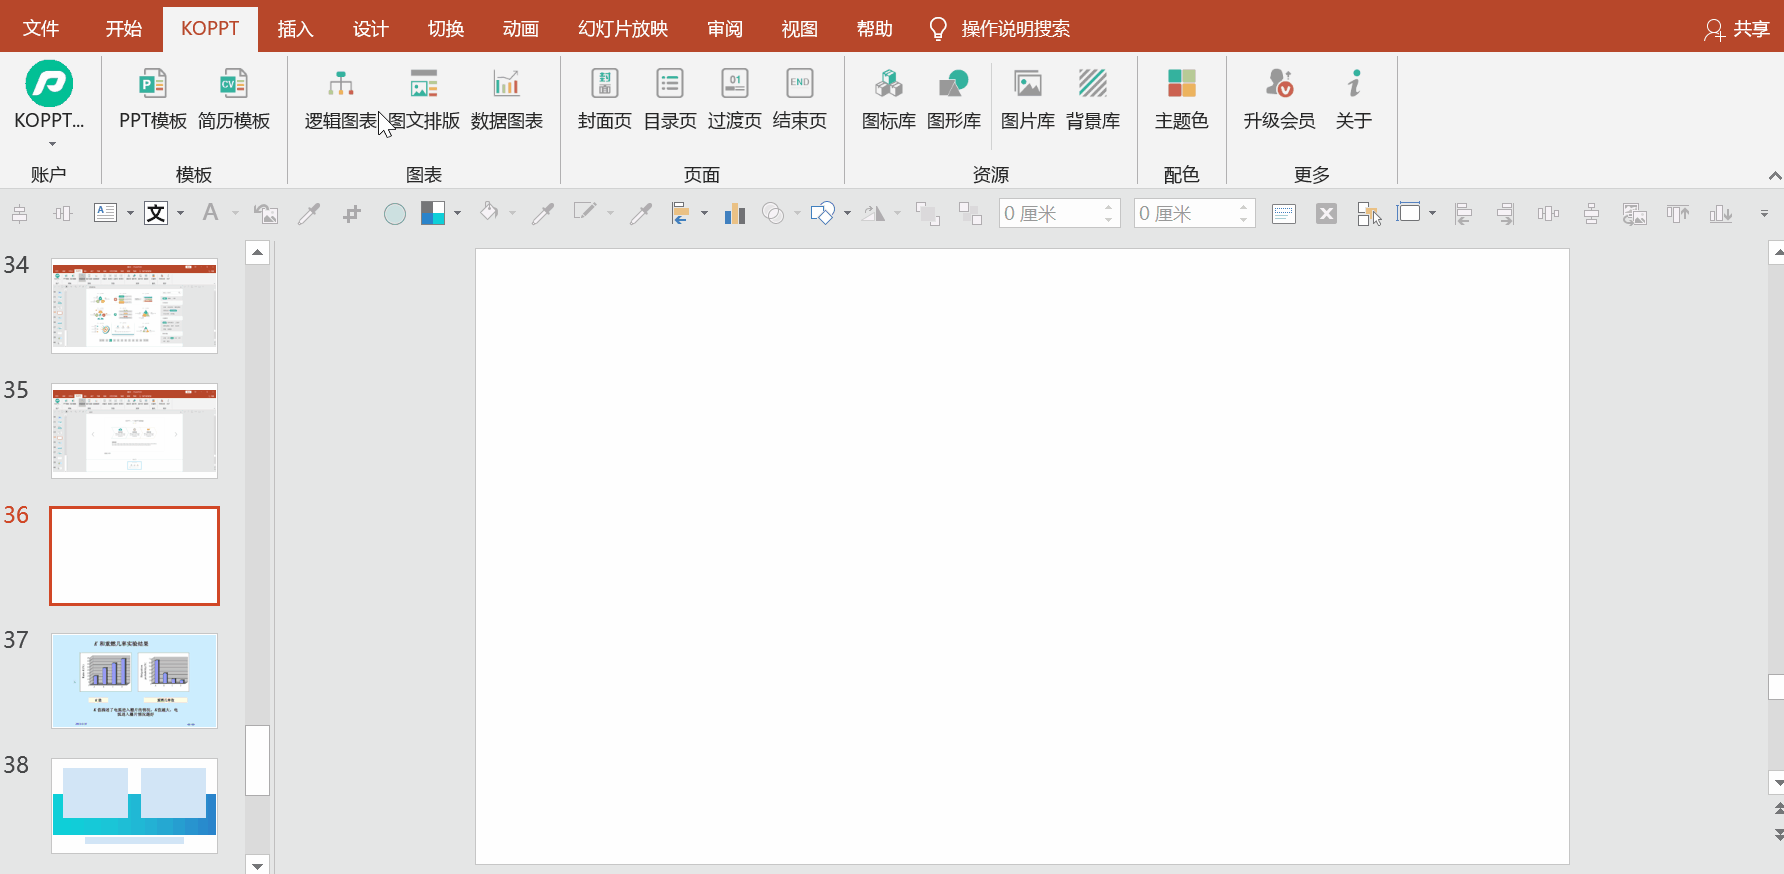Open PPT模板 template library
Image resolution: width=1784 pixels, height=874 pixels.
(153, 99)
